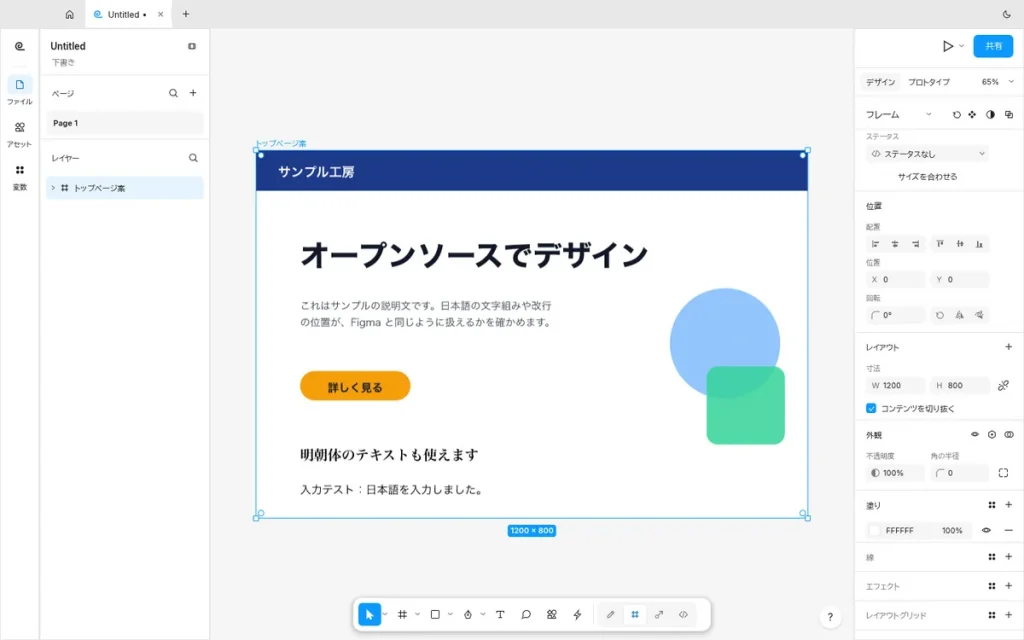Viewport: 1024px width, 640px height.
Task: Go to the Home tab icon
Action: (69, 14)
